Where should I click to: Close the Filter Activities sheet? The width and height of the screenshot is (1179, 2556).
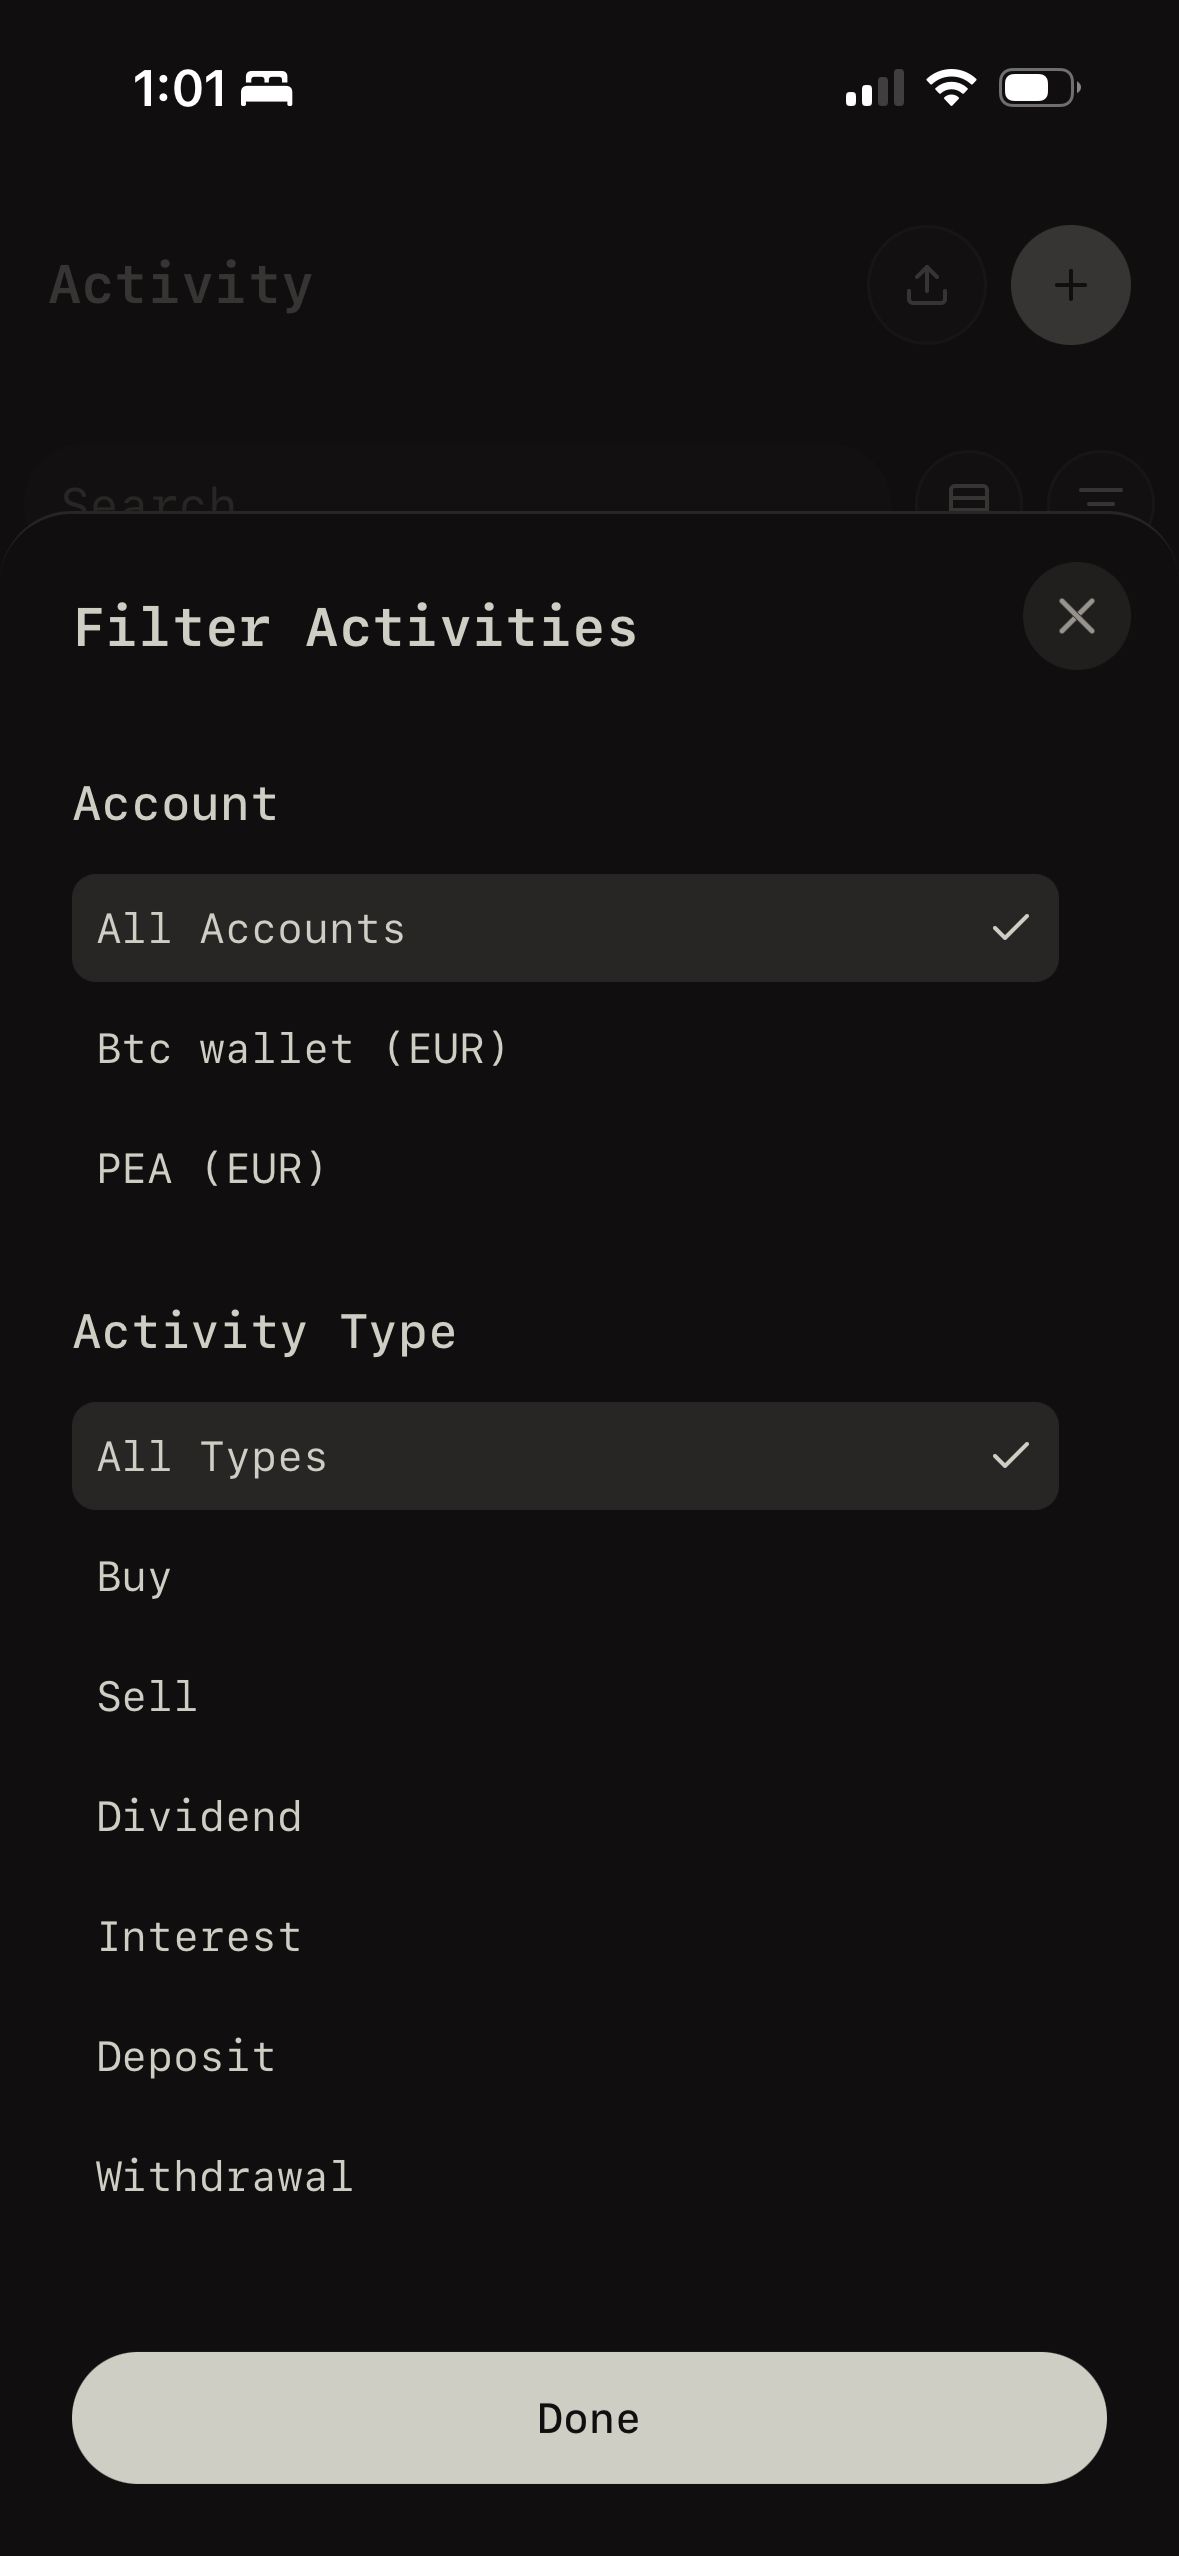[x=1076, y=616]
